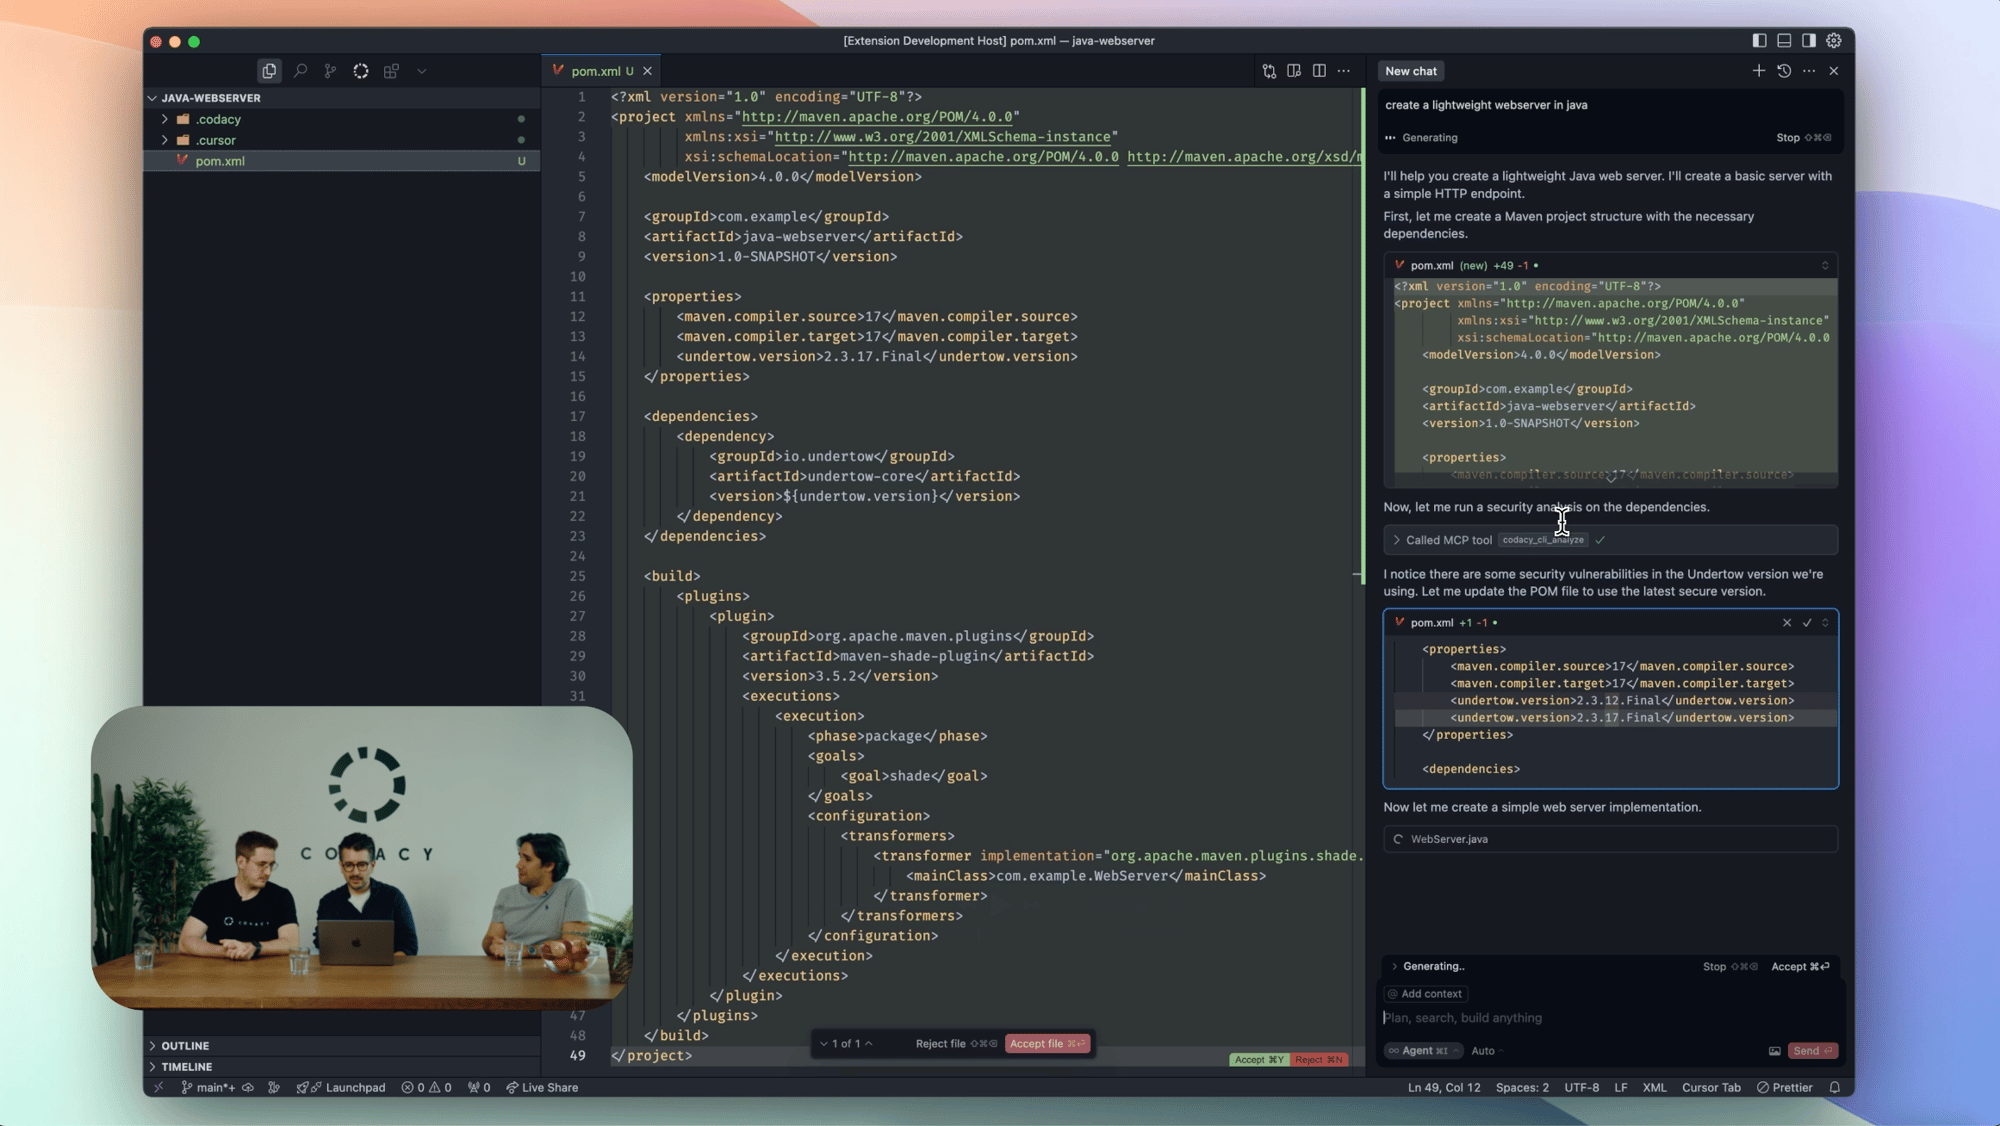This screenshot has width=2000, height=1126.
Task: Select pom.xml in file explorer
Action: [340, 161]
